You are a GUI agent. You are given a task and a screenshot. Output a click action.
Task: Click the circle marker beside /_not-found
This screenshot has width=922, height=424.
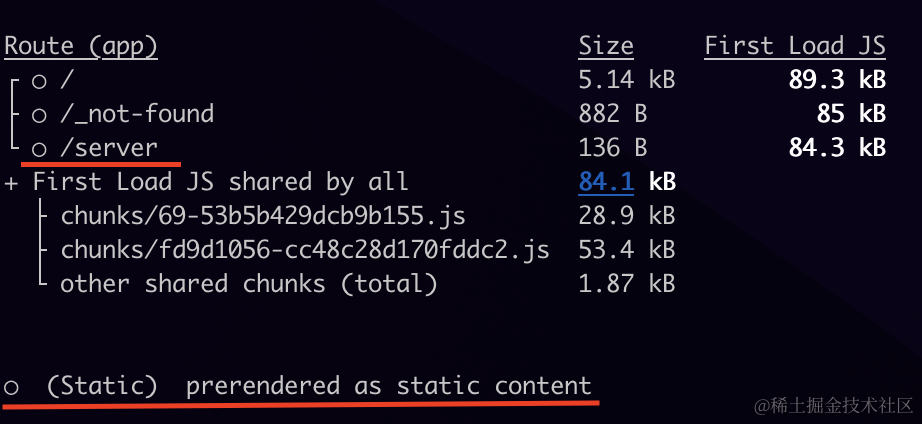[x=39, y=115]
